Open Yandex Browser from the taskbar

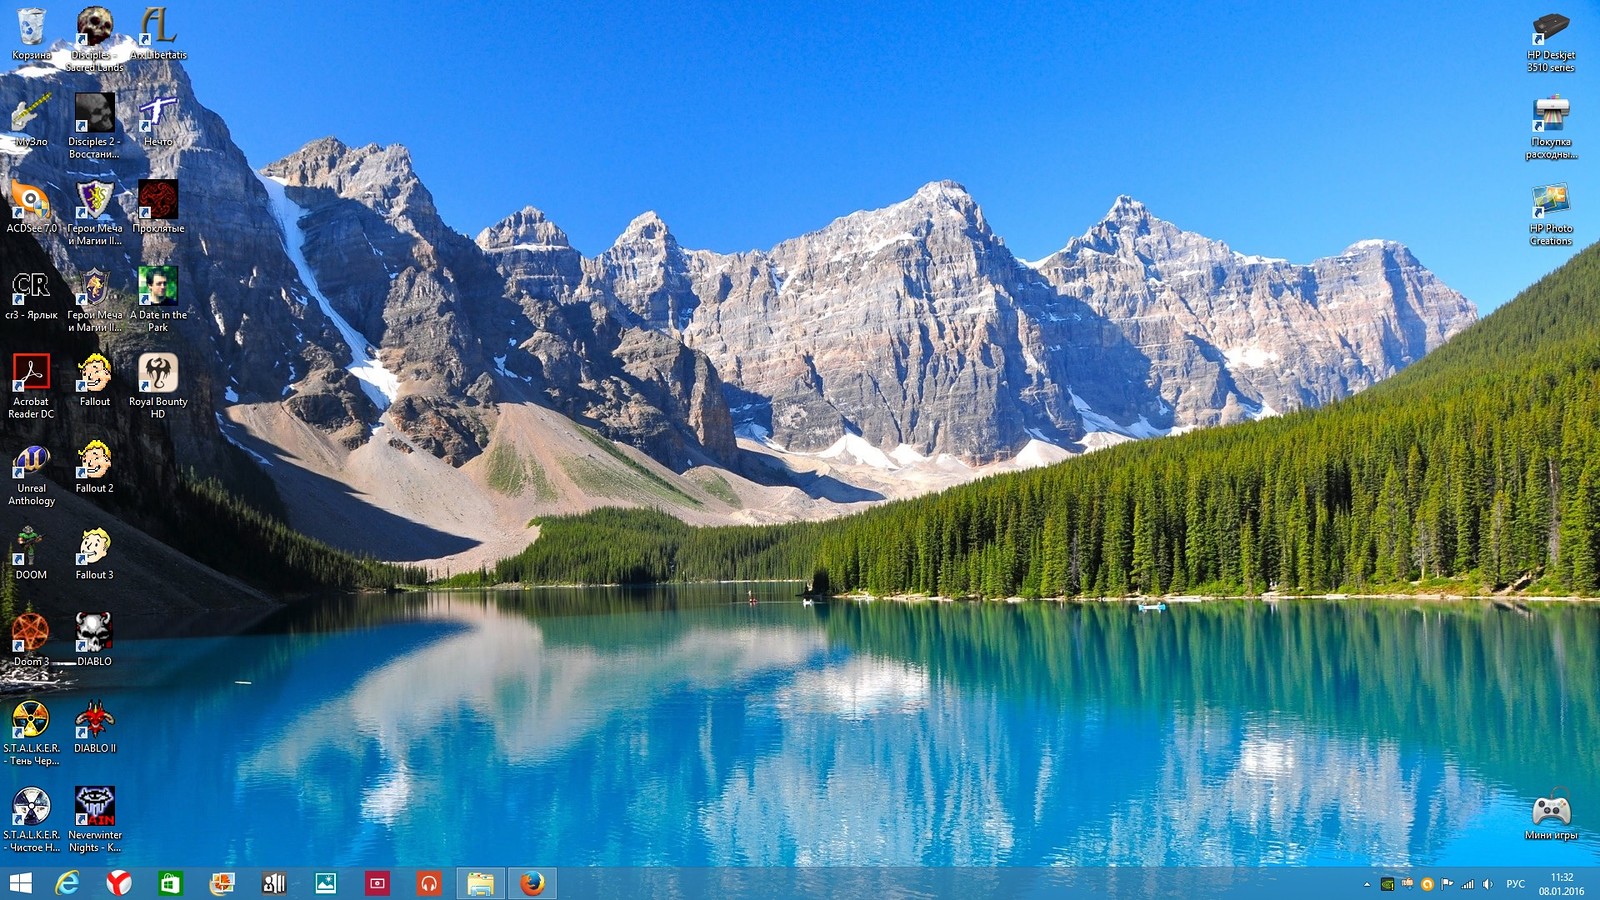(x=119, y=883)
